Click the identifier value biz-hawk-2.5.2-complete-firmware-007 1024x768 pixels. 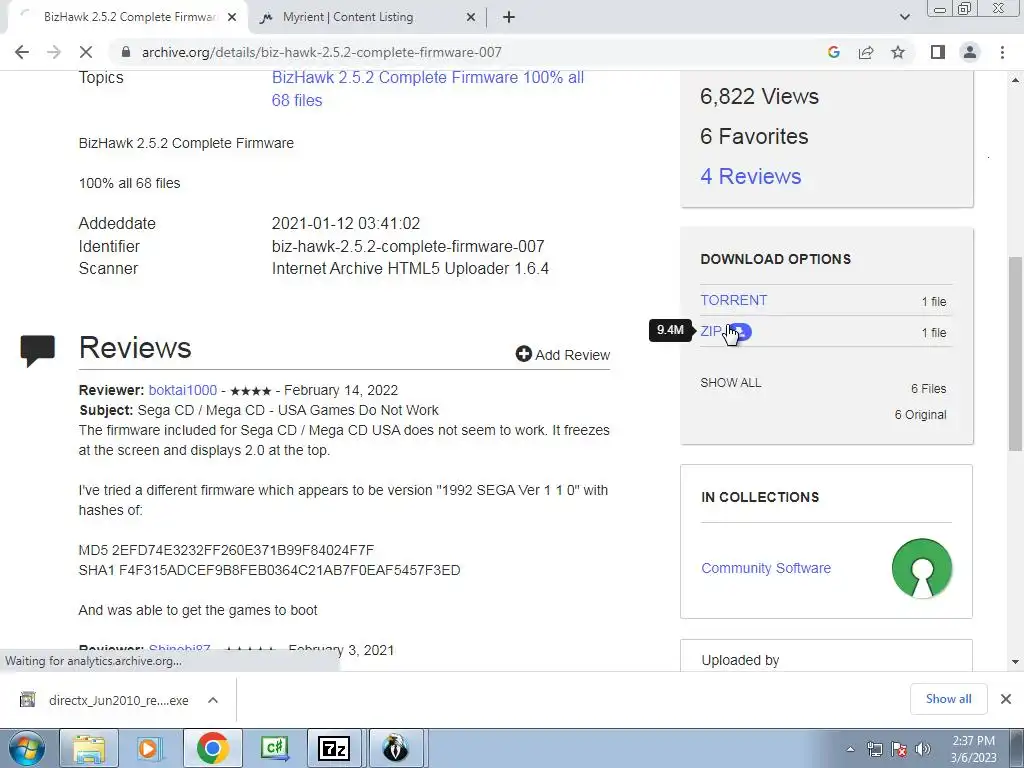(x=408, y=246)
